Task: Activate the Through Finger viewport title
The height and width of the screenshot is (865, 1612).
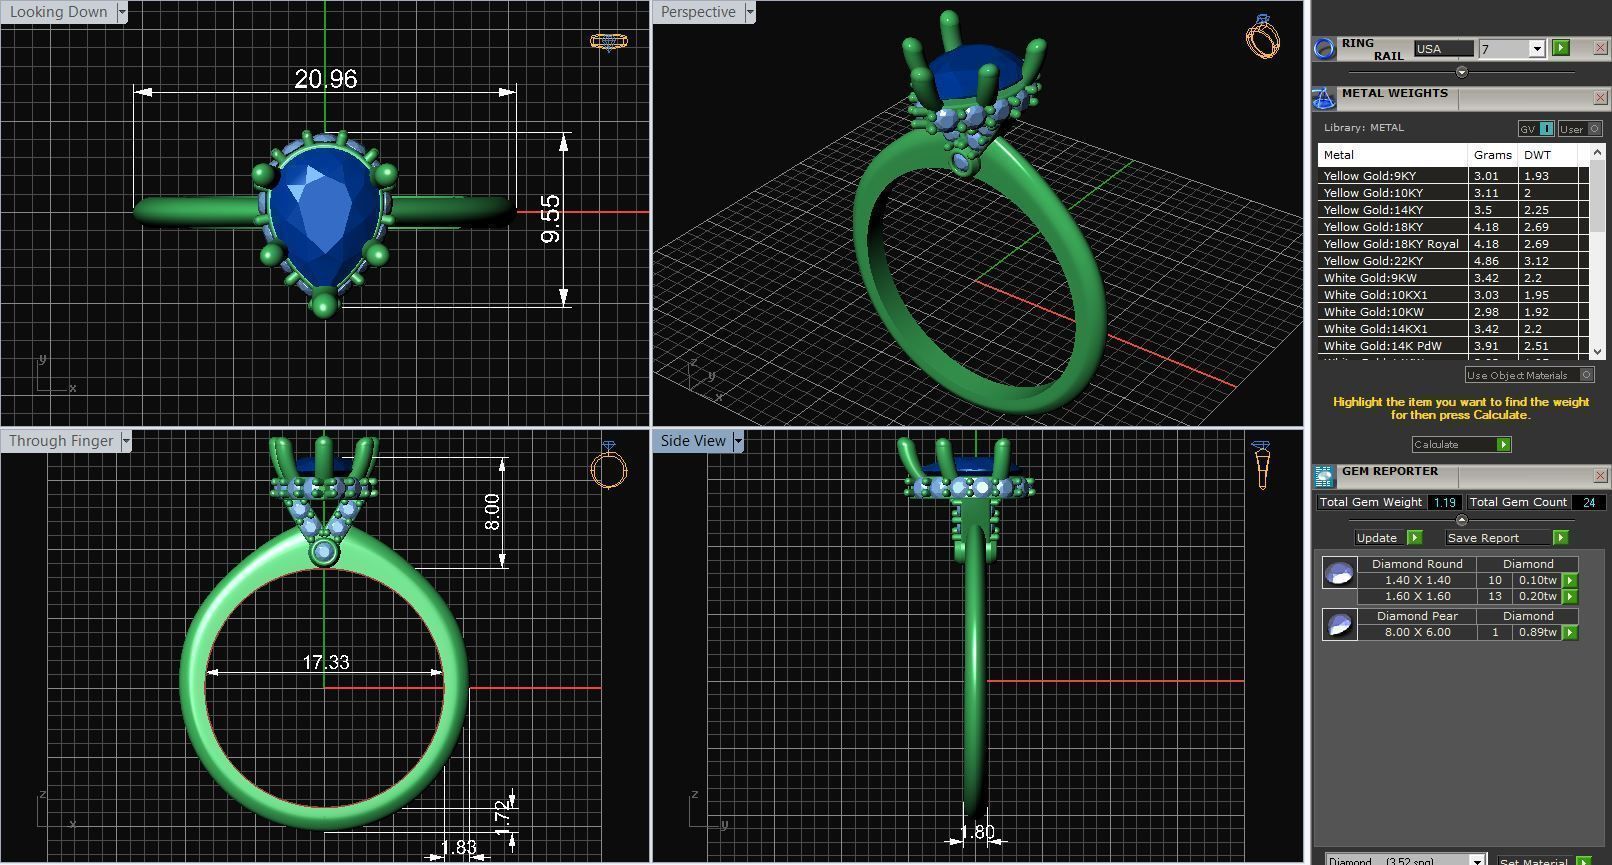Action: coord(61,441)
